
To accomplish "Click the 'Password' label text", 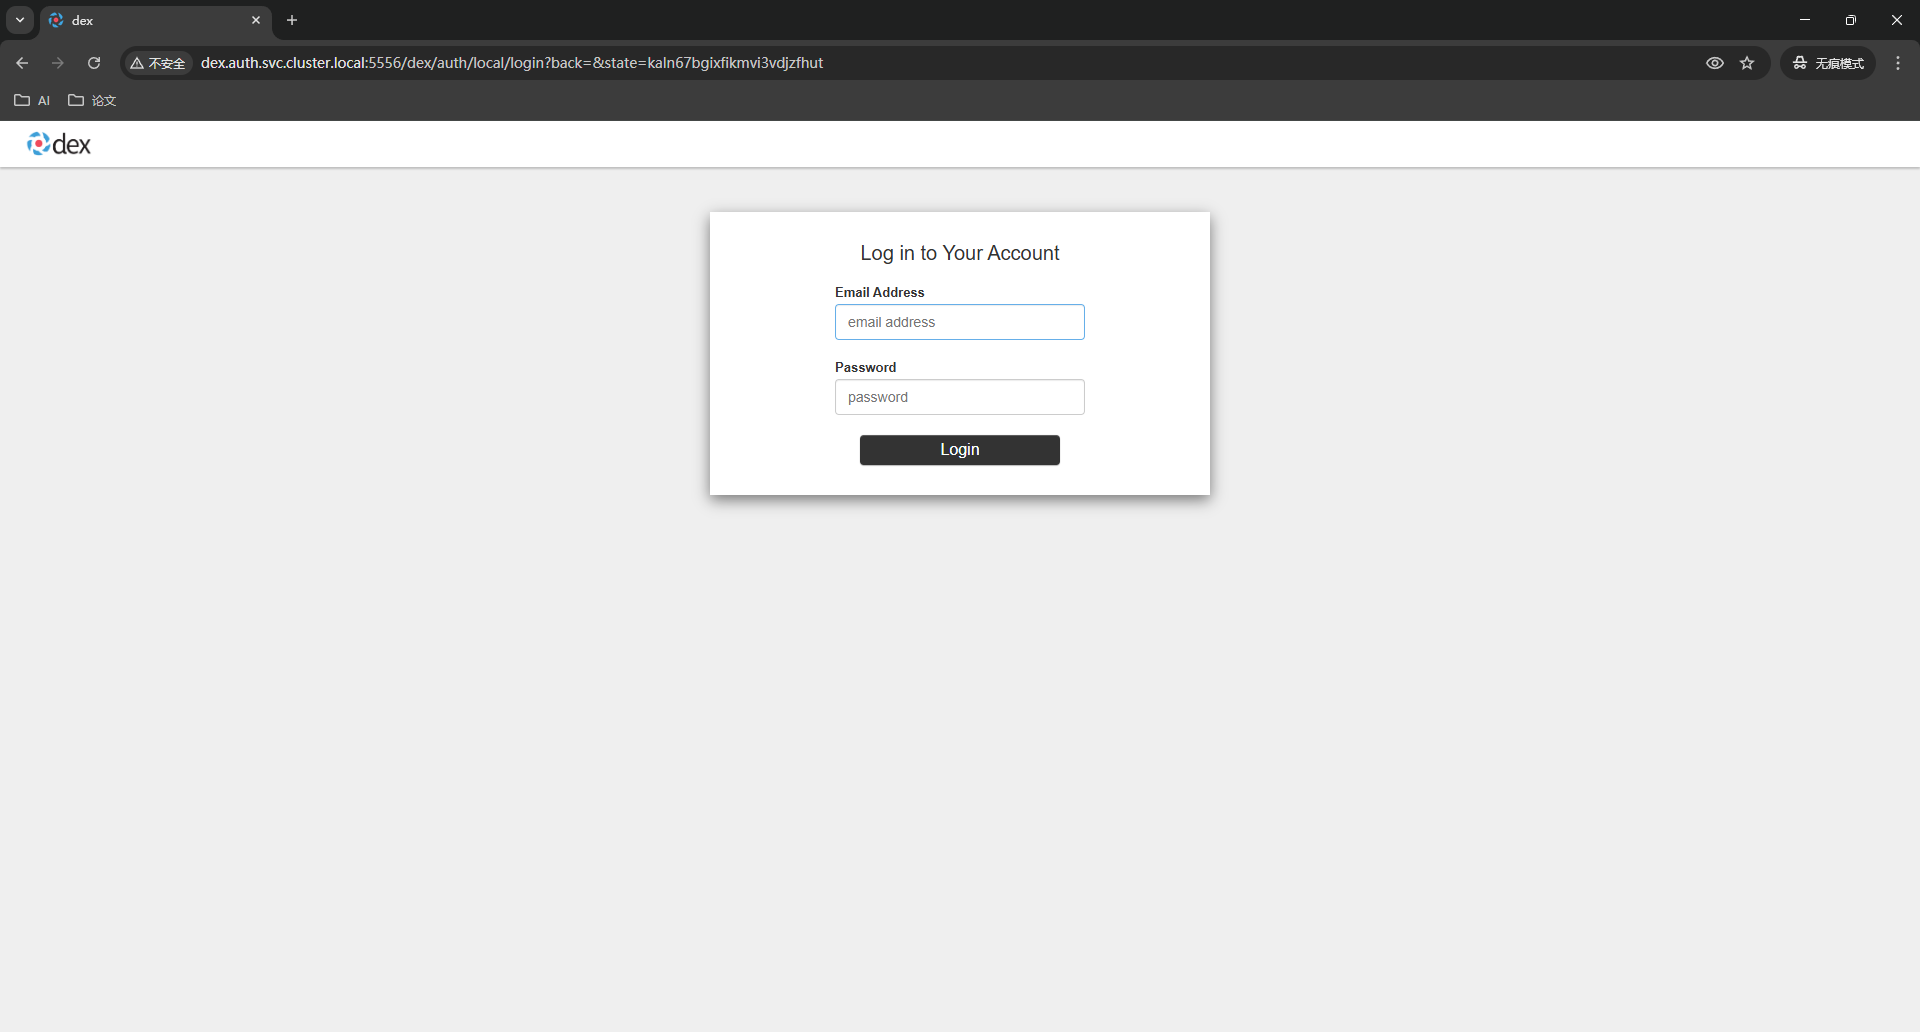I will coord(866,367).
